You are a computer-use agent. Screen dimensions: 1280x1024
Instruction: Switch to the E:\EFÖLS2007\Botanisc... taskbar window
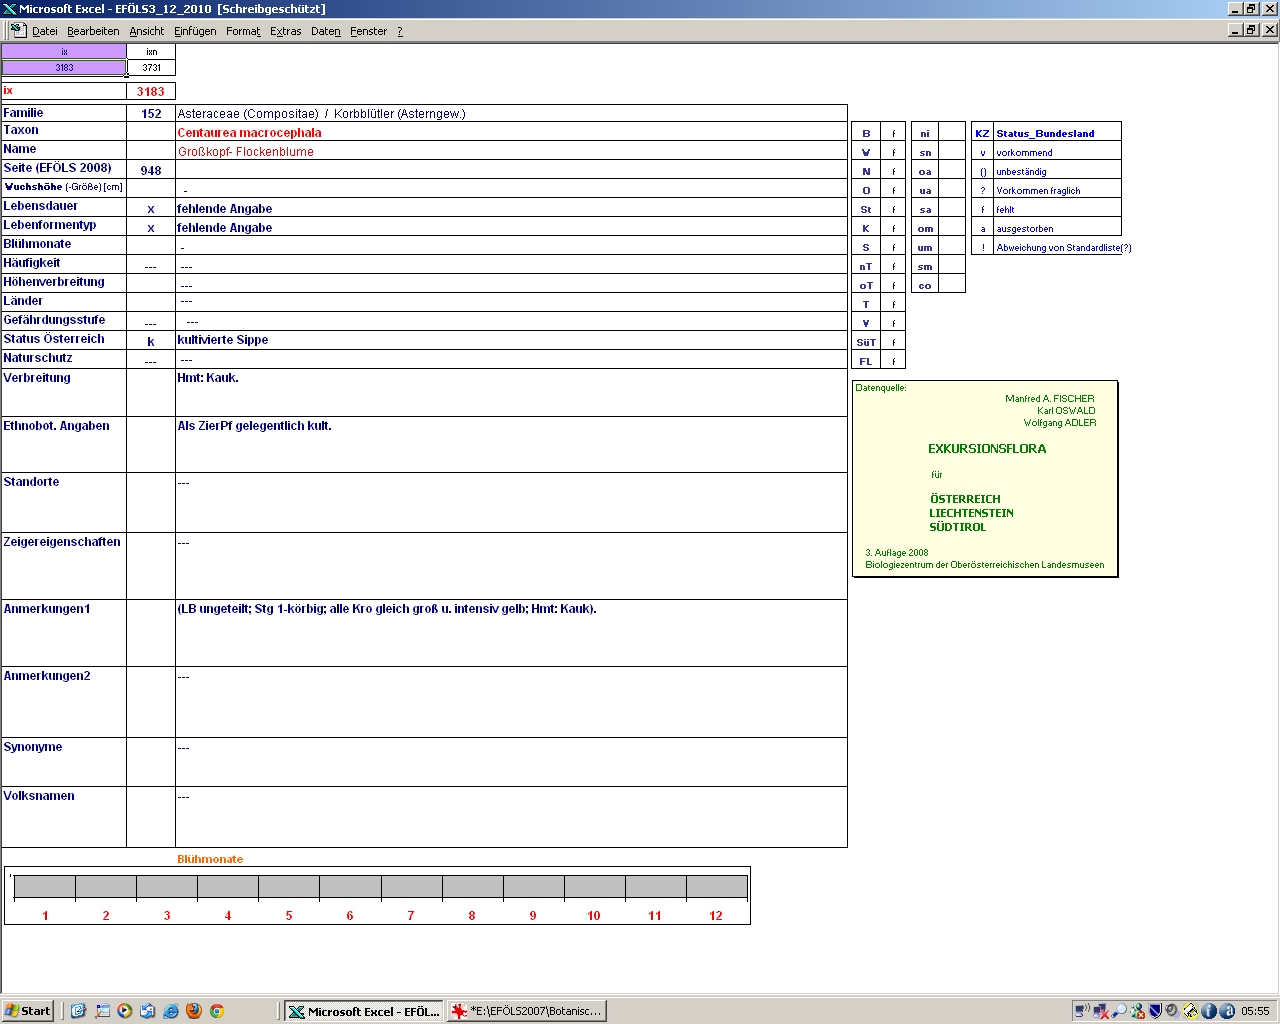[526, 1011]
